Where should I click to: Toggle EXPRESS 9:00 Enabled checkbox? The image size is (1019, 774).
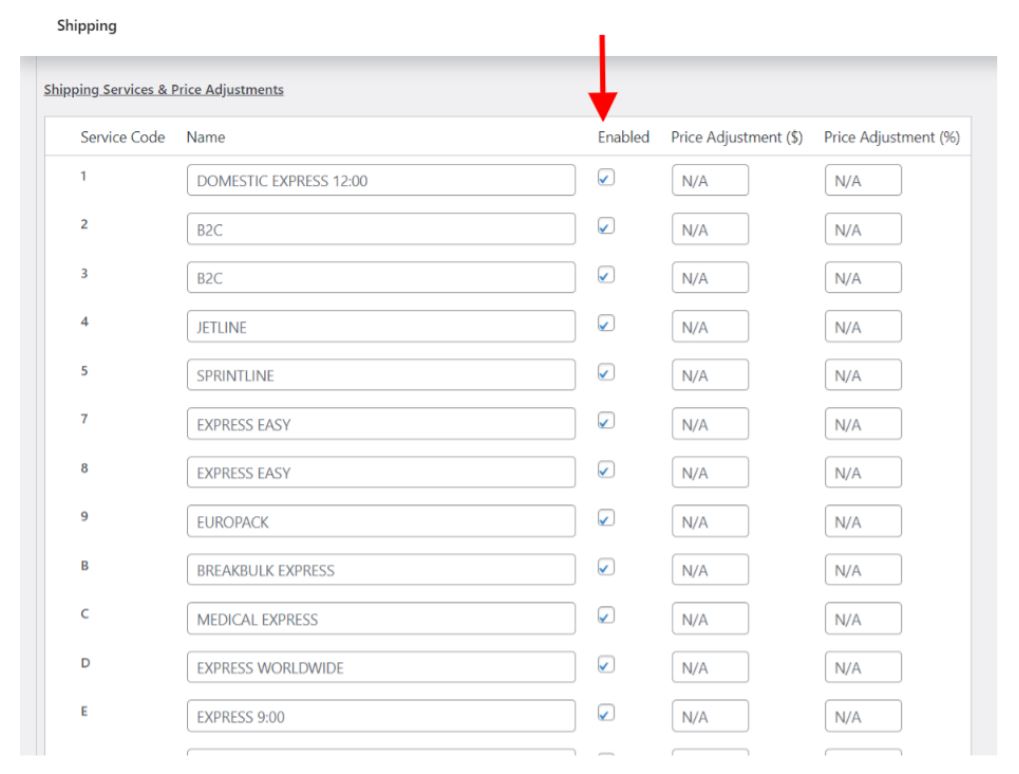click(x=606, y=714)
